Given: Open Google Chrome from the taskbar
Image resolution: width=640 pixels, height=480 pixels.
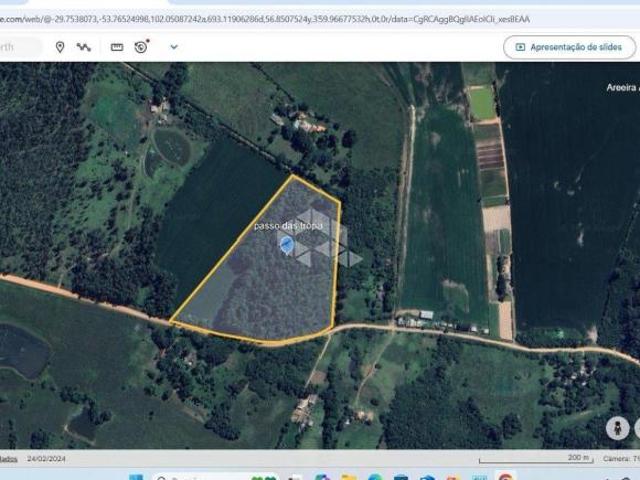Looking at the screenshot, I should [505, 477].
